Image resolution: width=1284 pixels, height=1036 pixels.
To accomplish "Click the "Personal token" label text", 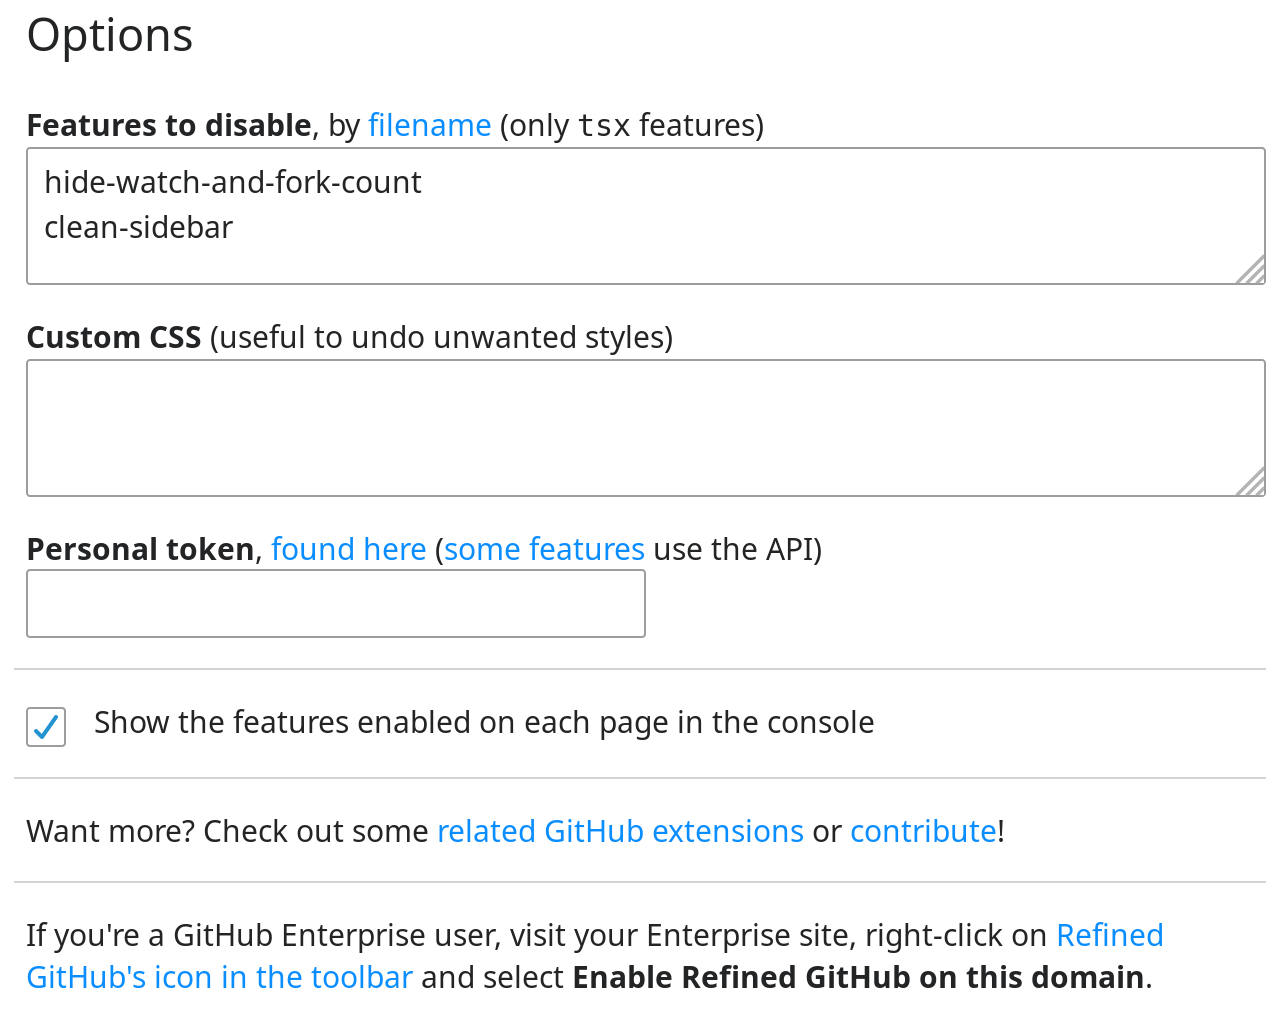I will tap(139, 548).
